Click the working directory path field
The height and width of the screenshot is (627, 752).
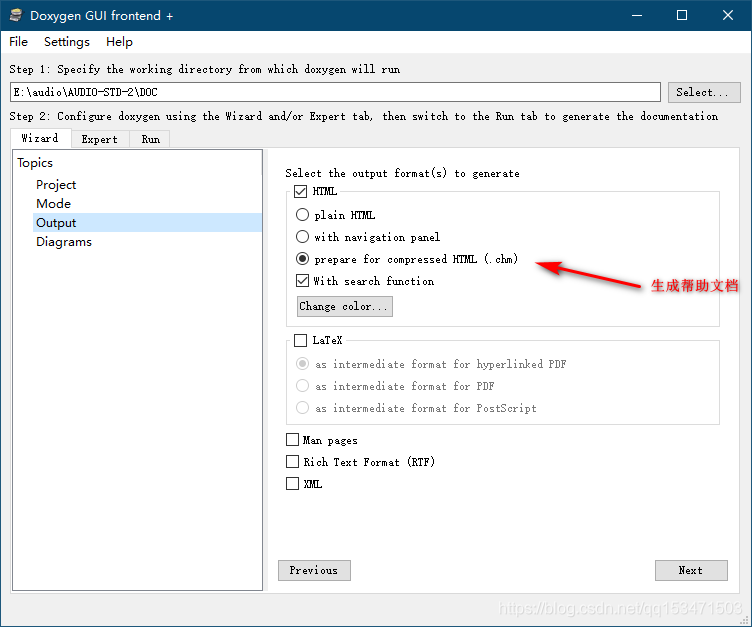[x=335, y=92]
